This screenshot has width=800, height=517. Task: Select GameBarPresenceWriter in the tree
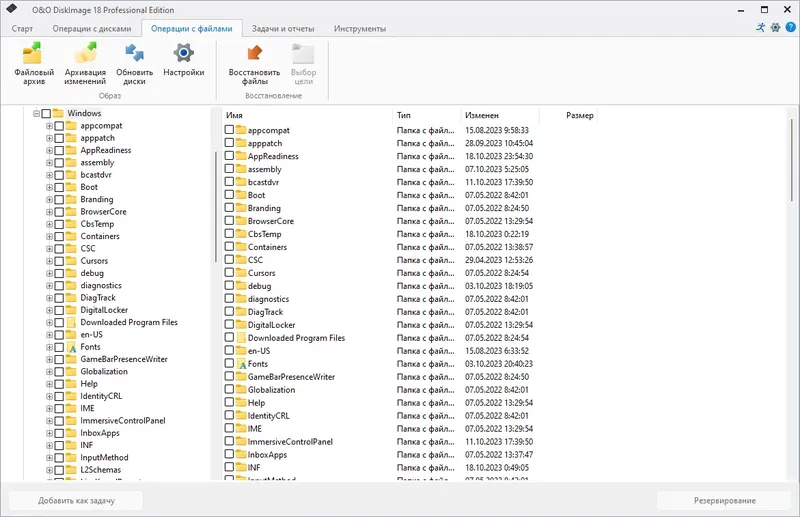[124, 359]
